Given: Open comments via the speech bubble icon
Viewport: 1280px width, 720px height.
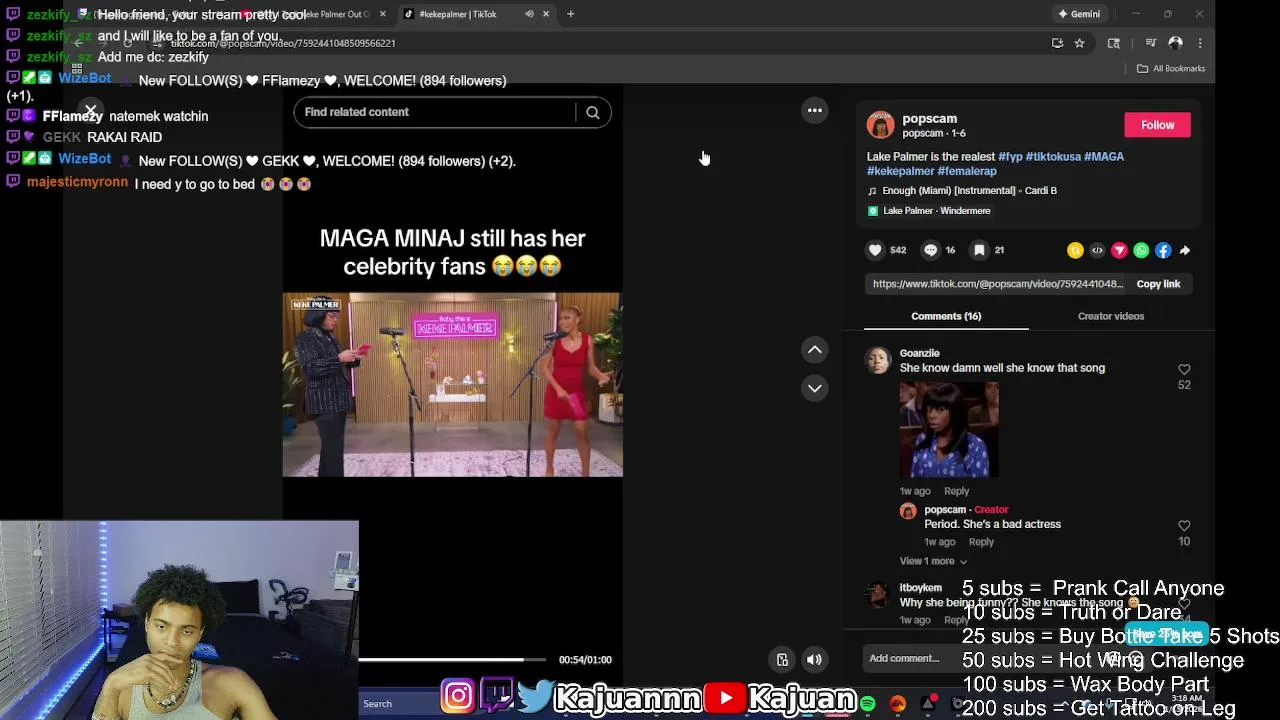Looking at the screenshot, I should click(x=931, y=250).
